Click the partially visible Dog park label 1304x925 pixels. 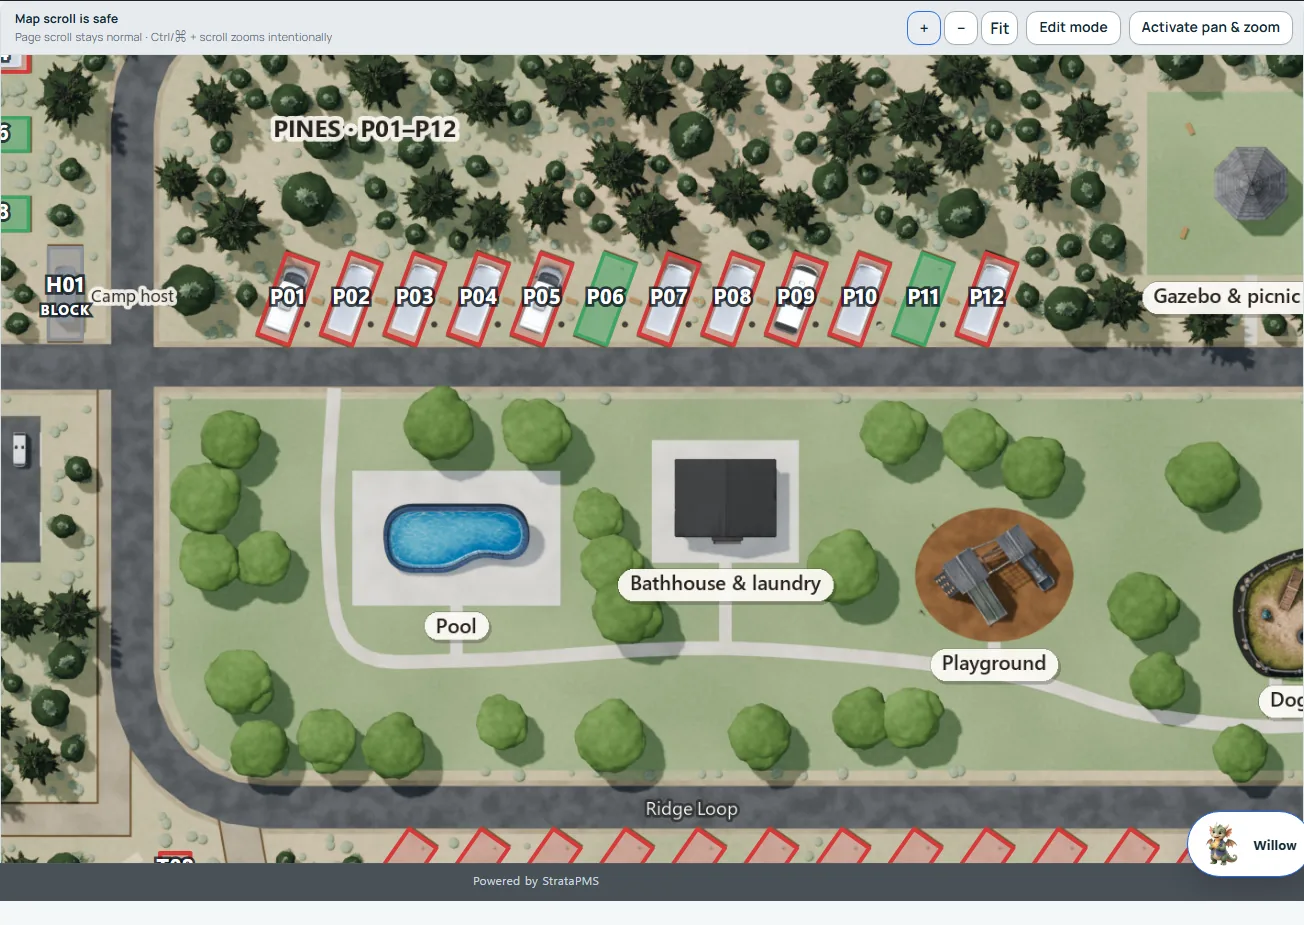coord(1284,700)
